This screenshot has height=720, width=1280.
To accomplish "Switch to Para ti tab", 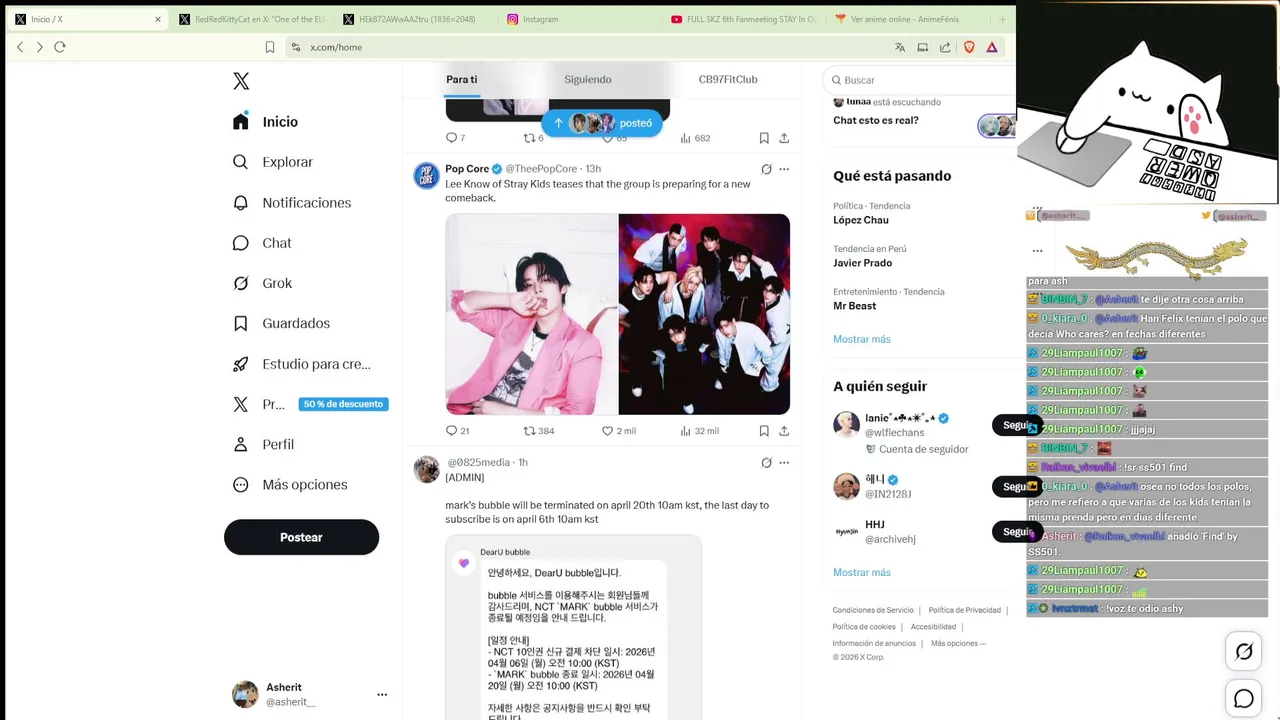I will click(x=461, y=80).
